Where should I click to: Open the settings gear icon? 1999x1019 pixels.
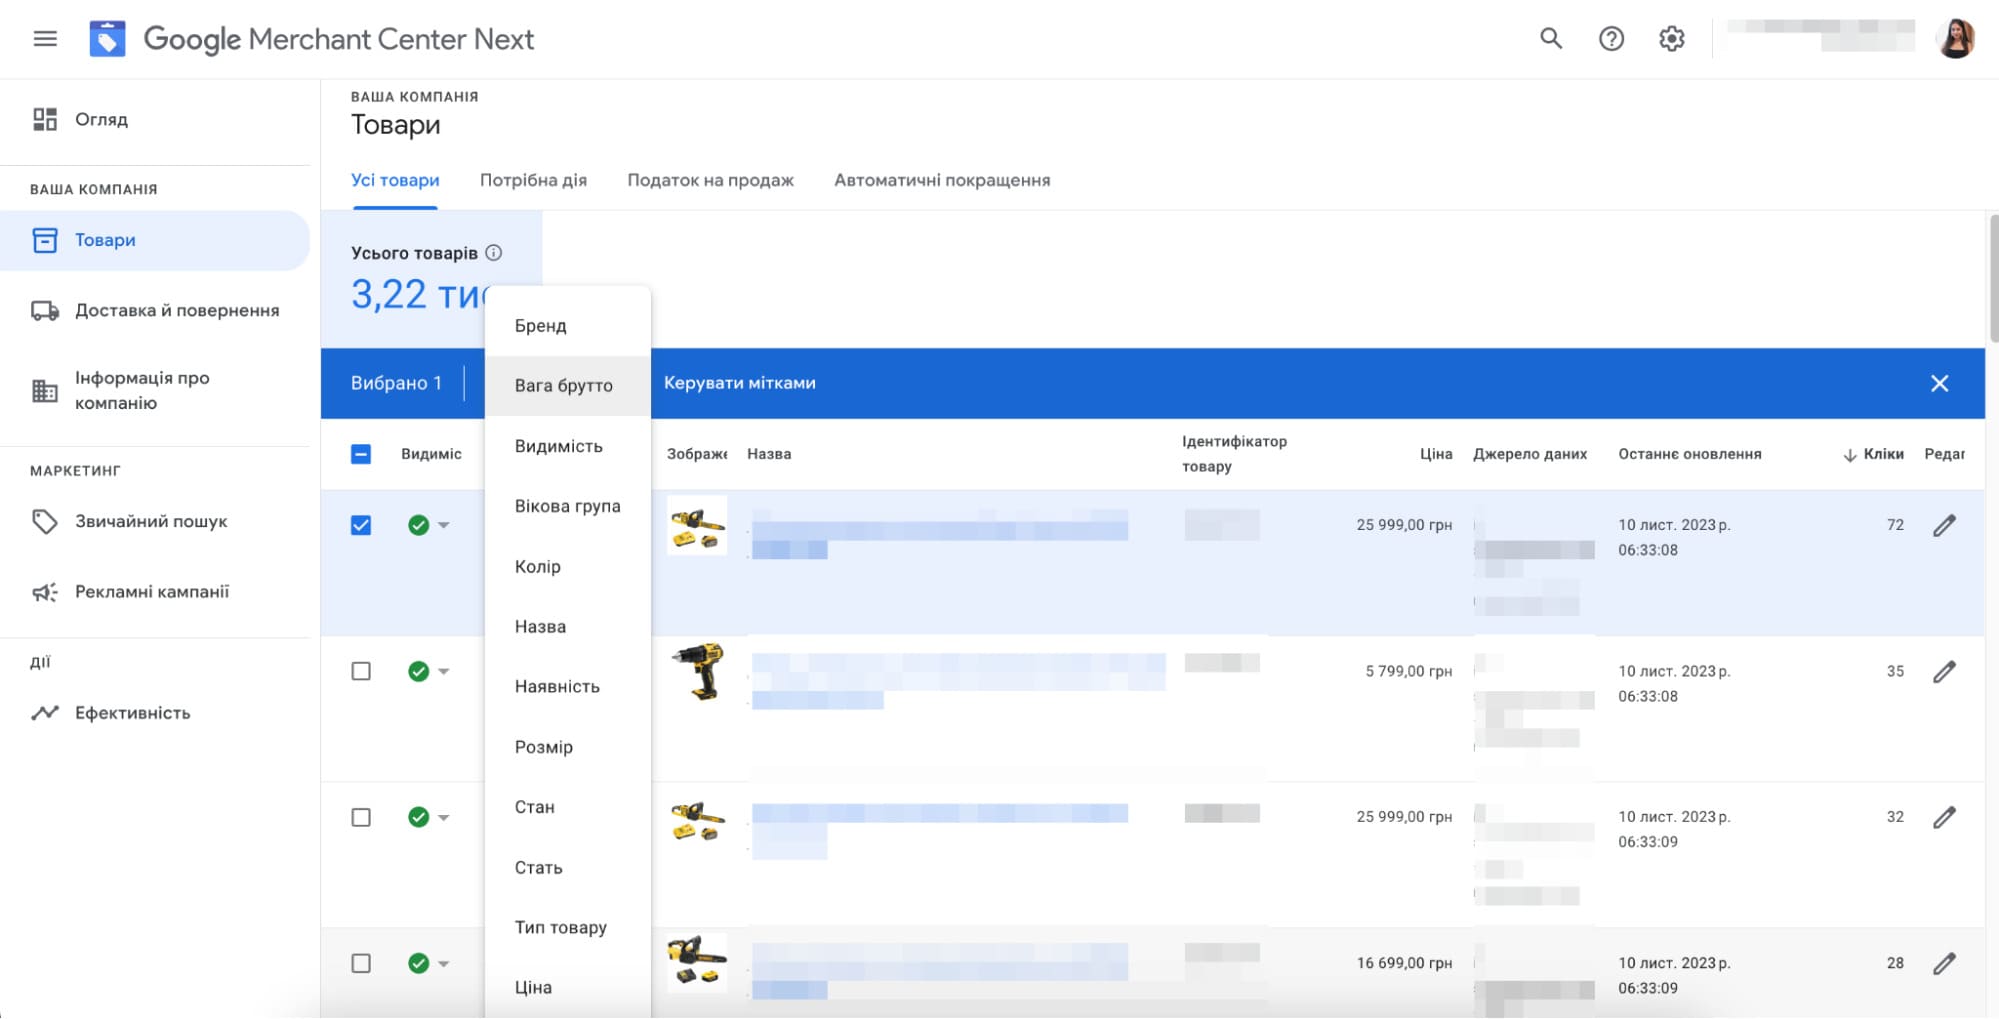click(x=1671, y=39)
